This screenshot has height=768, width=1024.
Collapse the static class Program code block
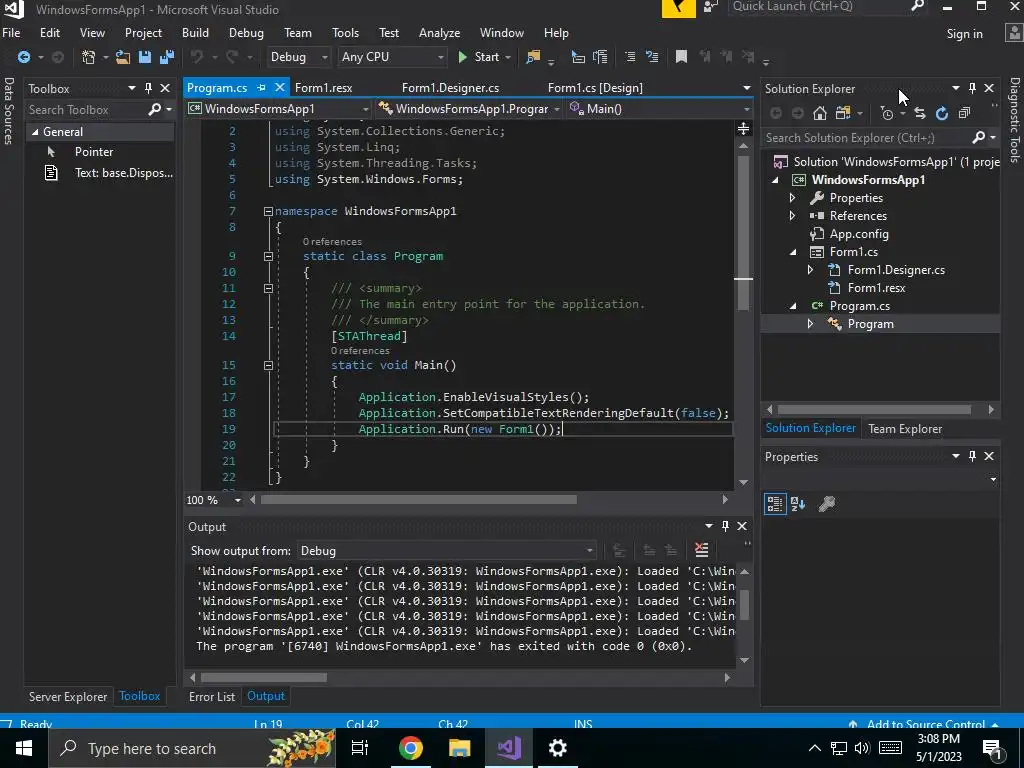coord(268,257)
